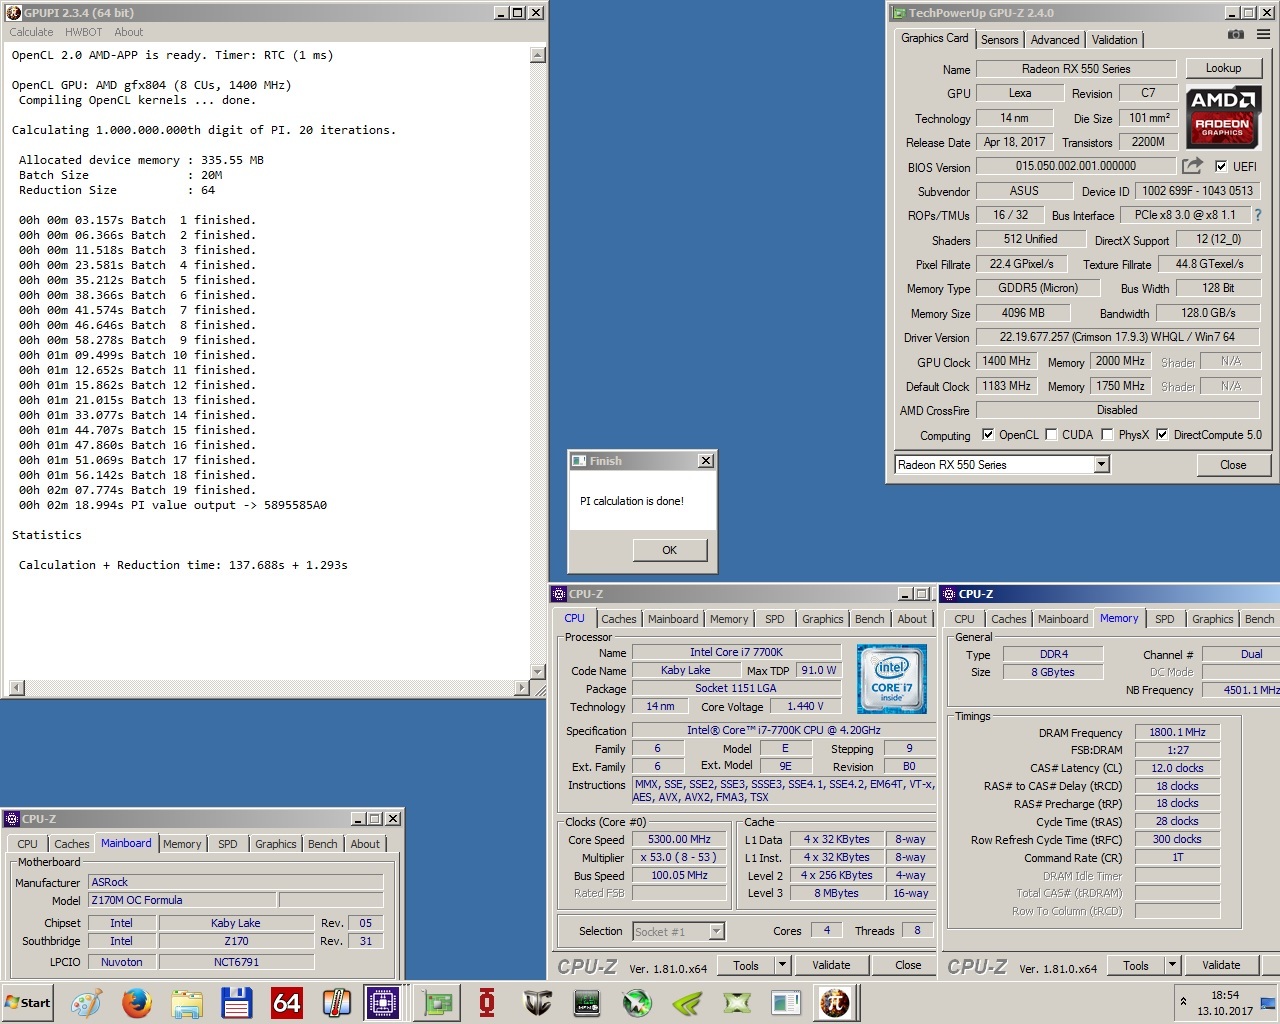Open the GPU-Z hamburger menu icon
The image size is (1280, 1024).
[1264, 34]
